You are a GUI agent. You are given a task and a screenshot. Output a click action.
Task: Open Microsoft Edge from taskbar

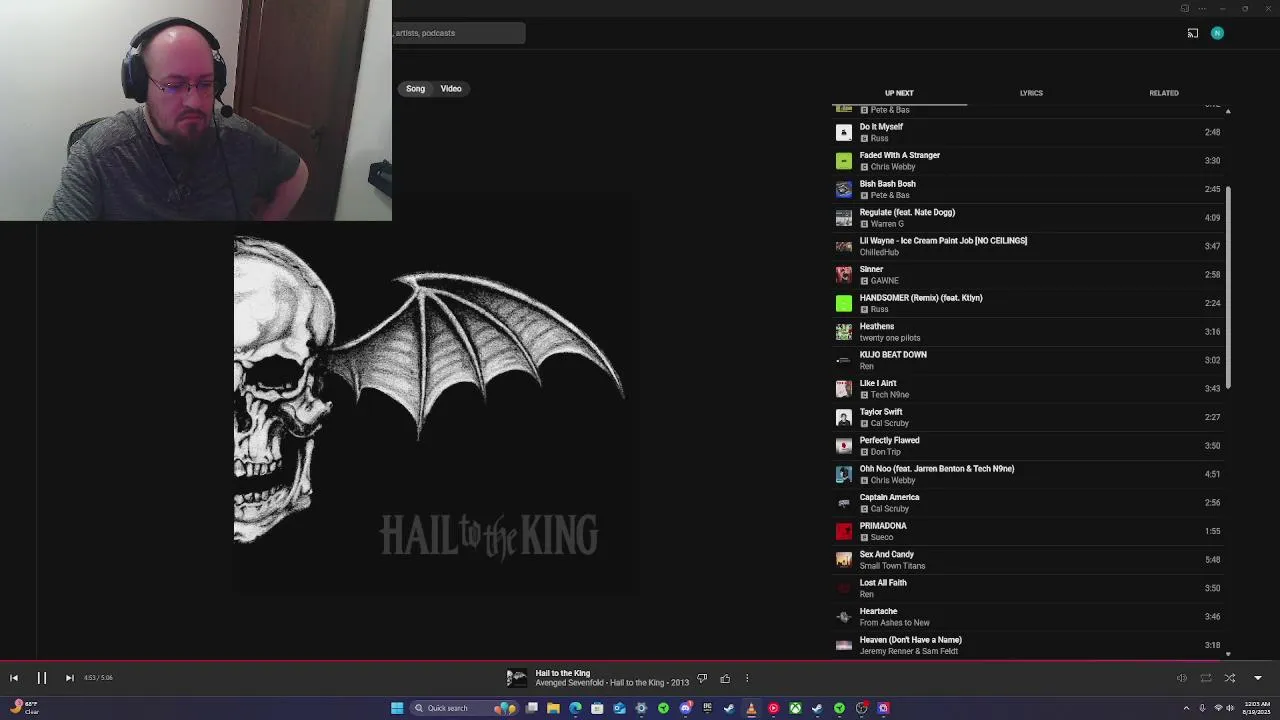575,708
